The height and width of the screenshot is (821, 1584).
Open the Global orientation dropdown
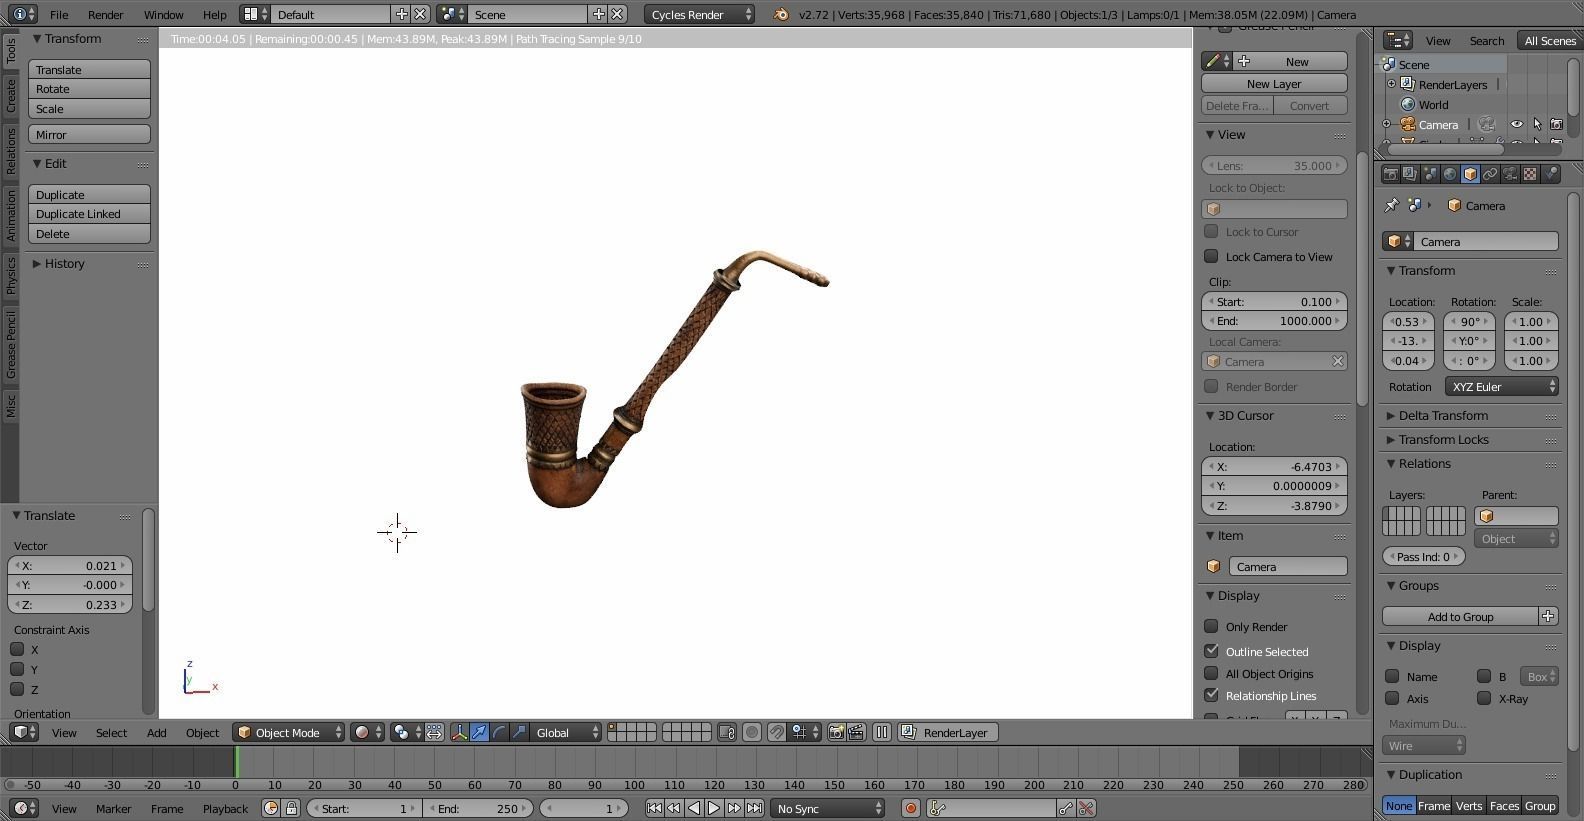pos(566,733)
